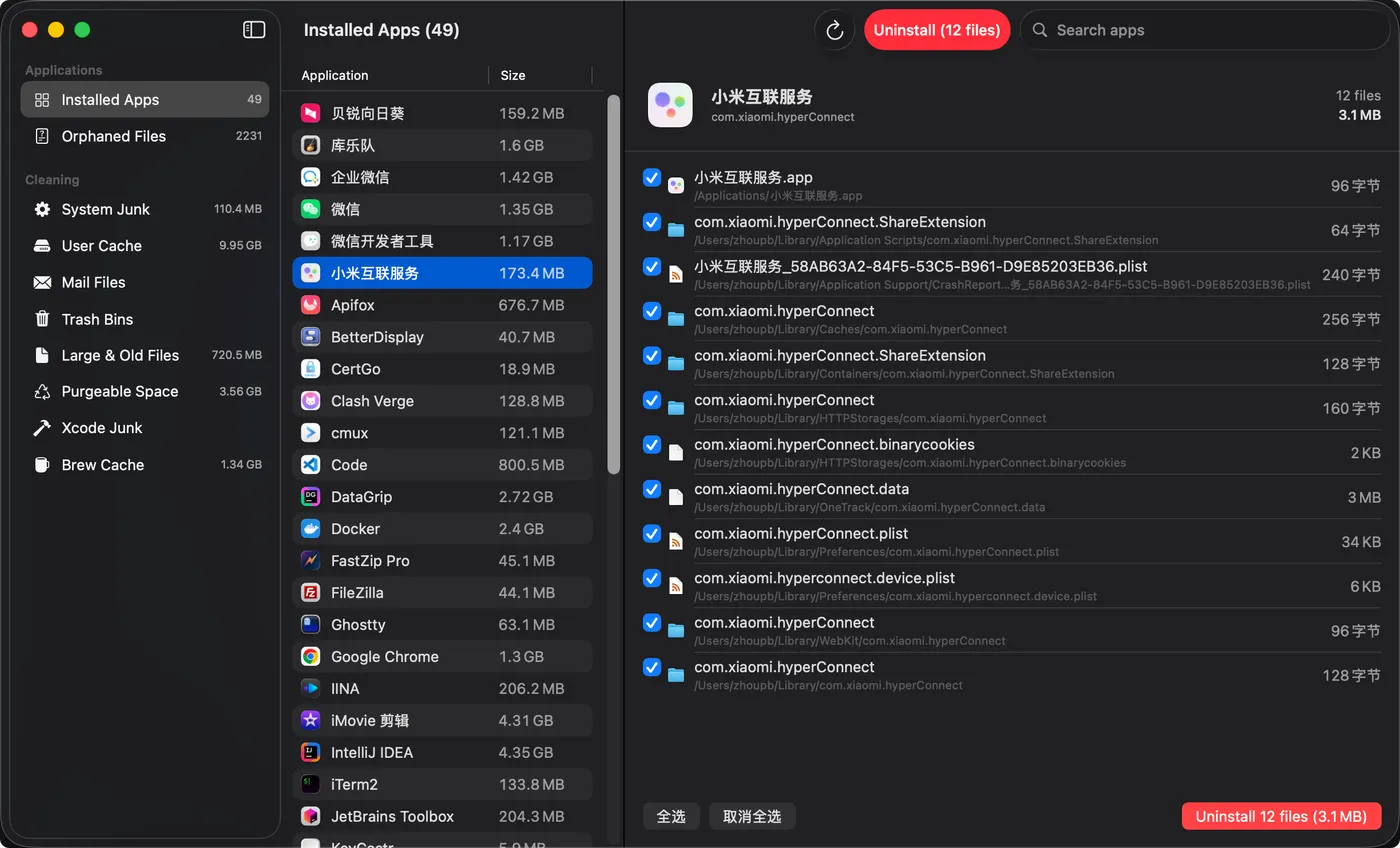Click the Clash Verge app icon
The image size is (1400, 848).
point(311,401)
